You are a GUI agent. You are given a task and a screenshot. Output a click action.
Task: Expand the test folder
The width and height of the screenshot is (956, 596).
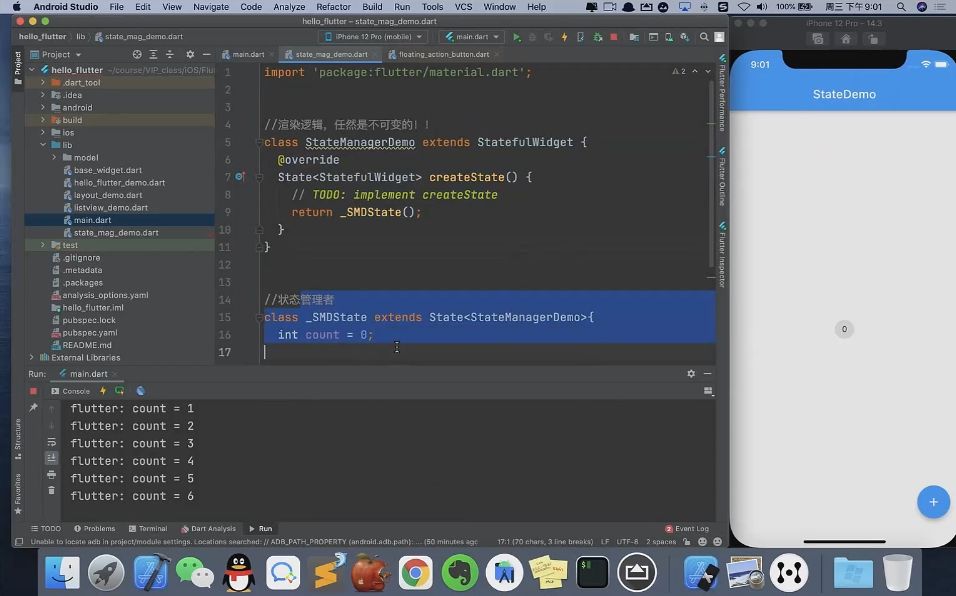(x=43, y=245)
